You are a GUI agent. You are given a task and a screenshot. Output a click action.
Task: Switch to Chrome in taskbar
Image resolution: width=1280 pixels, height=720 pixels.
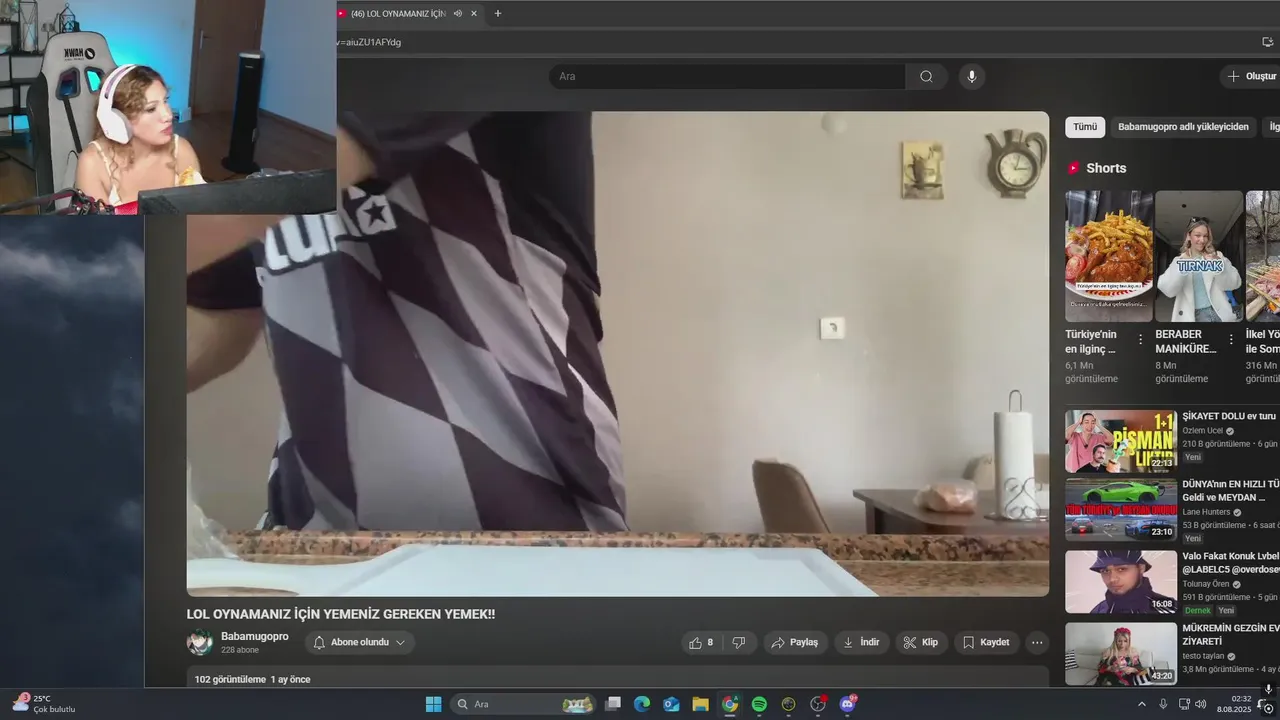[730, 704]
